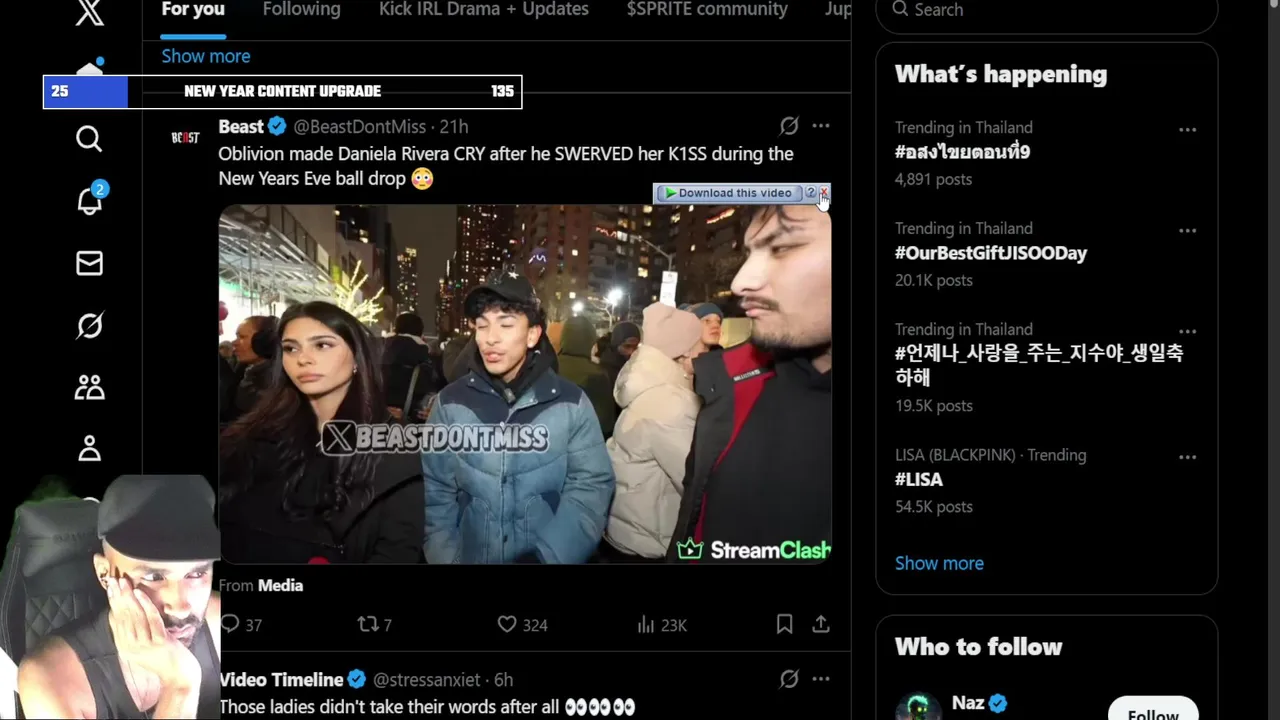Click Media source link under video

pos(280,585)
